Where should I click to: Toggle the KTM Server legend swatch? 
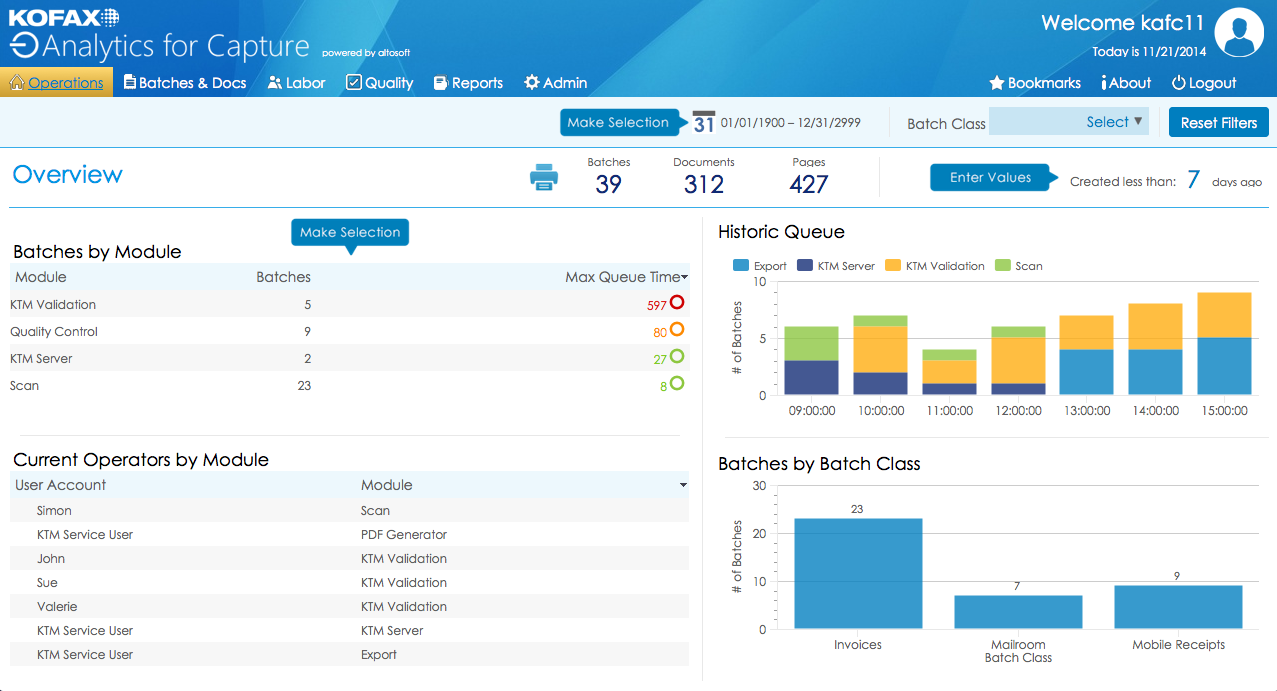[805, 266]
